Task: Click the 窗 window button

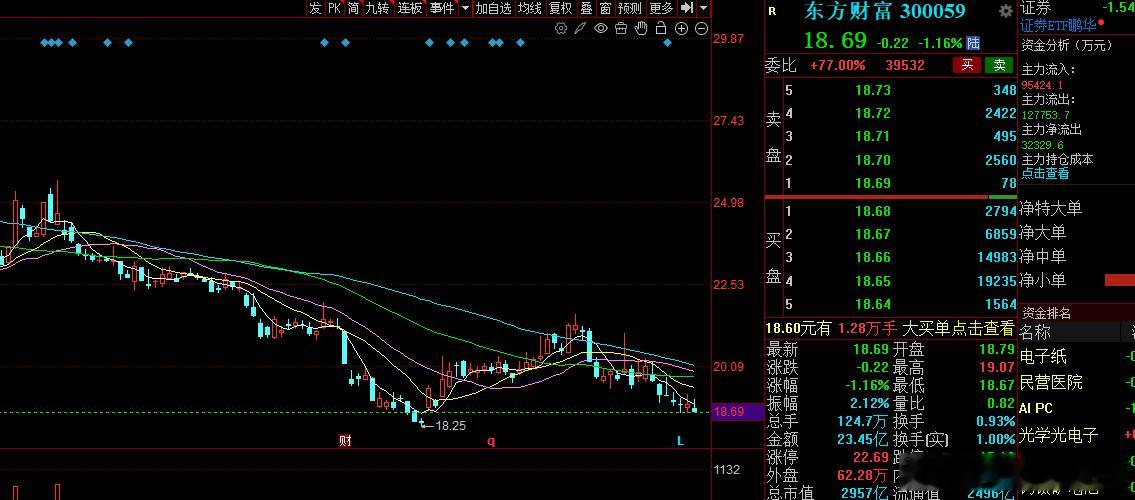Action: point(605,8)
